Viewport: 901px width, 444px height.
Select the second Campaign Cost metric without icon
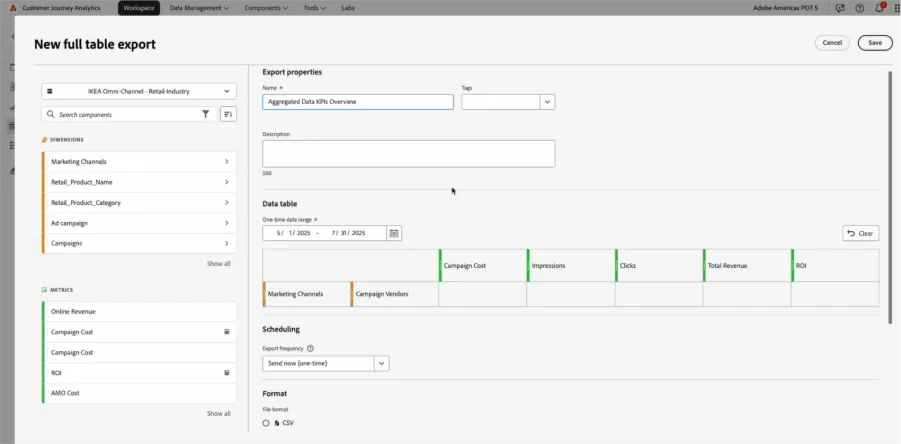(139, 353)
